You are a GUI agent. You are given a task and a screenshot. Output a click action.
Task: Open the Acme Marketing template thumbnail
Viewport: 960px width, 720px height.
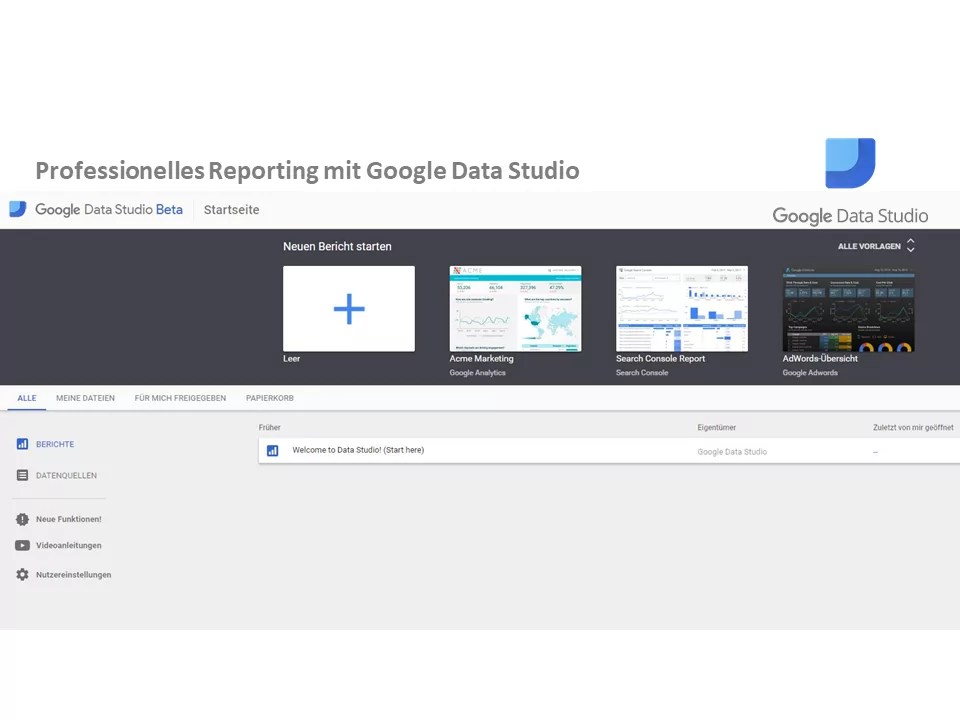pos(515,307)
